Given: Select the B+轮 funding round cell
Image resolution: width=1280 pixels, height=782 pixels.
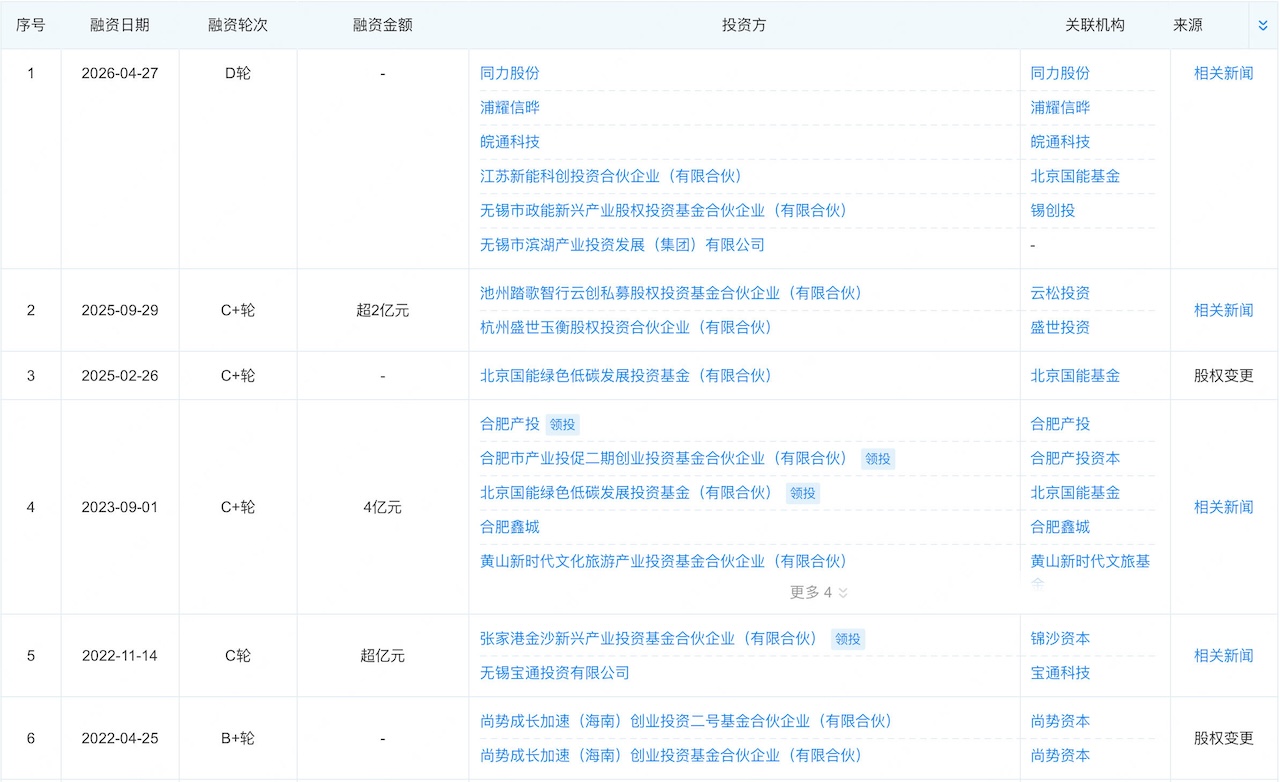Looking at the screenshot, I should pyautogui.click(x=238, y=738).
